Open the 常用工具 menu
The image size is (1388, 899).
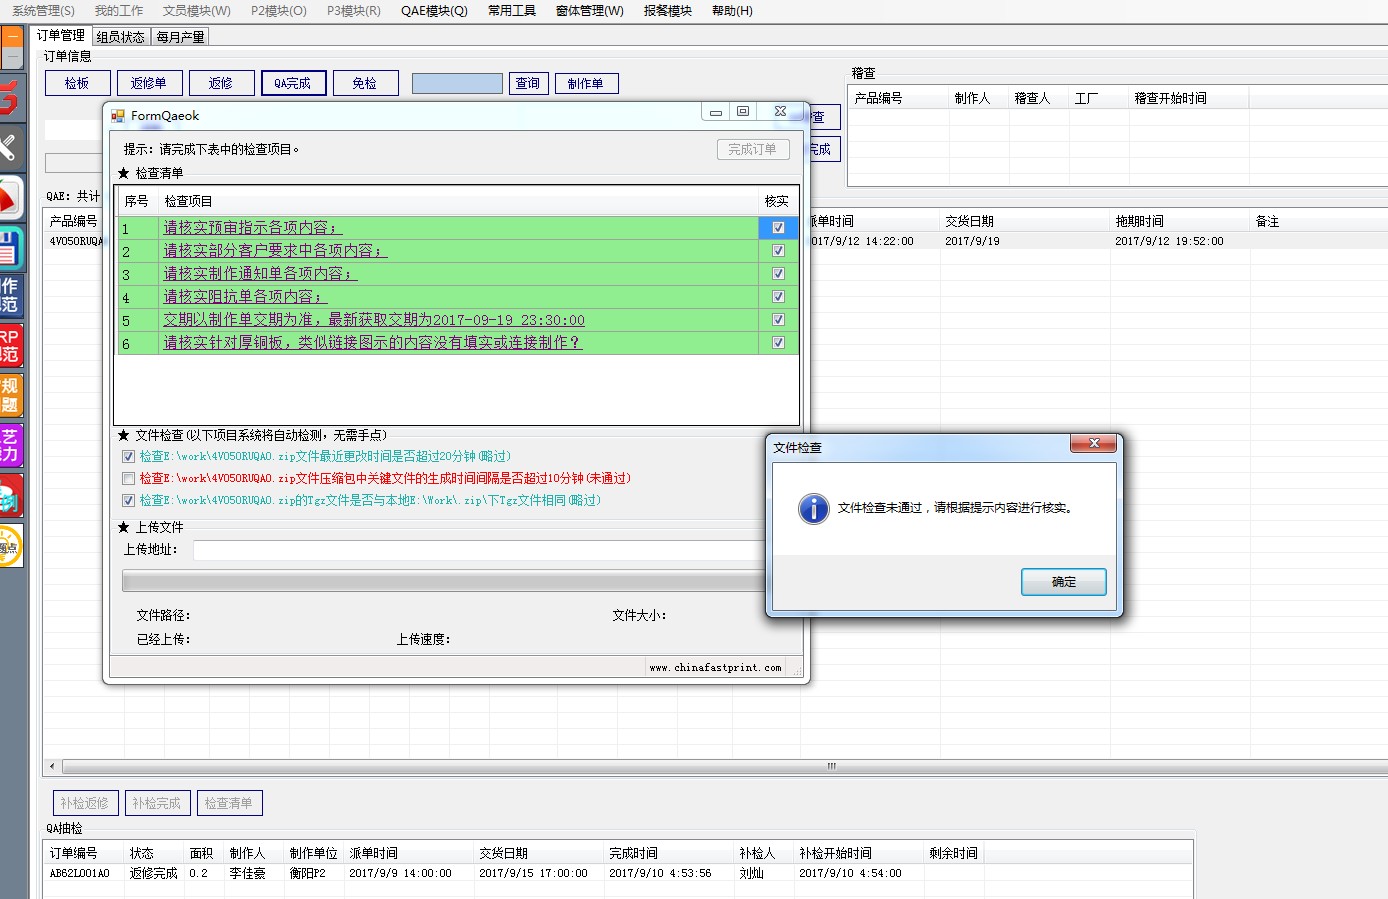coord(511,11)
